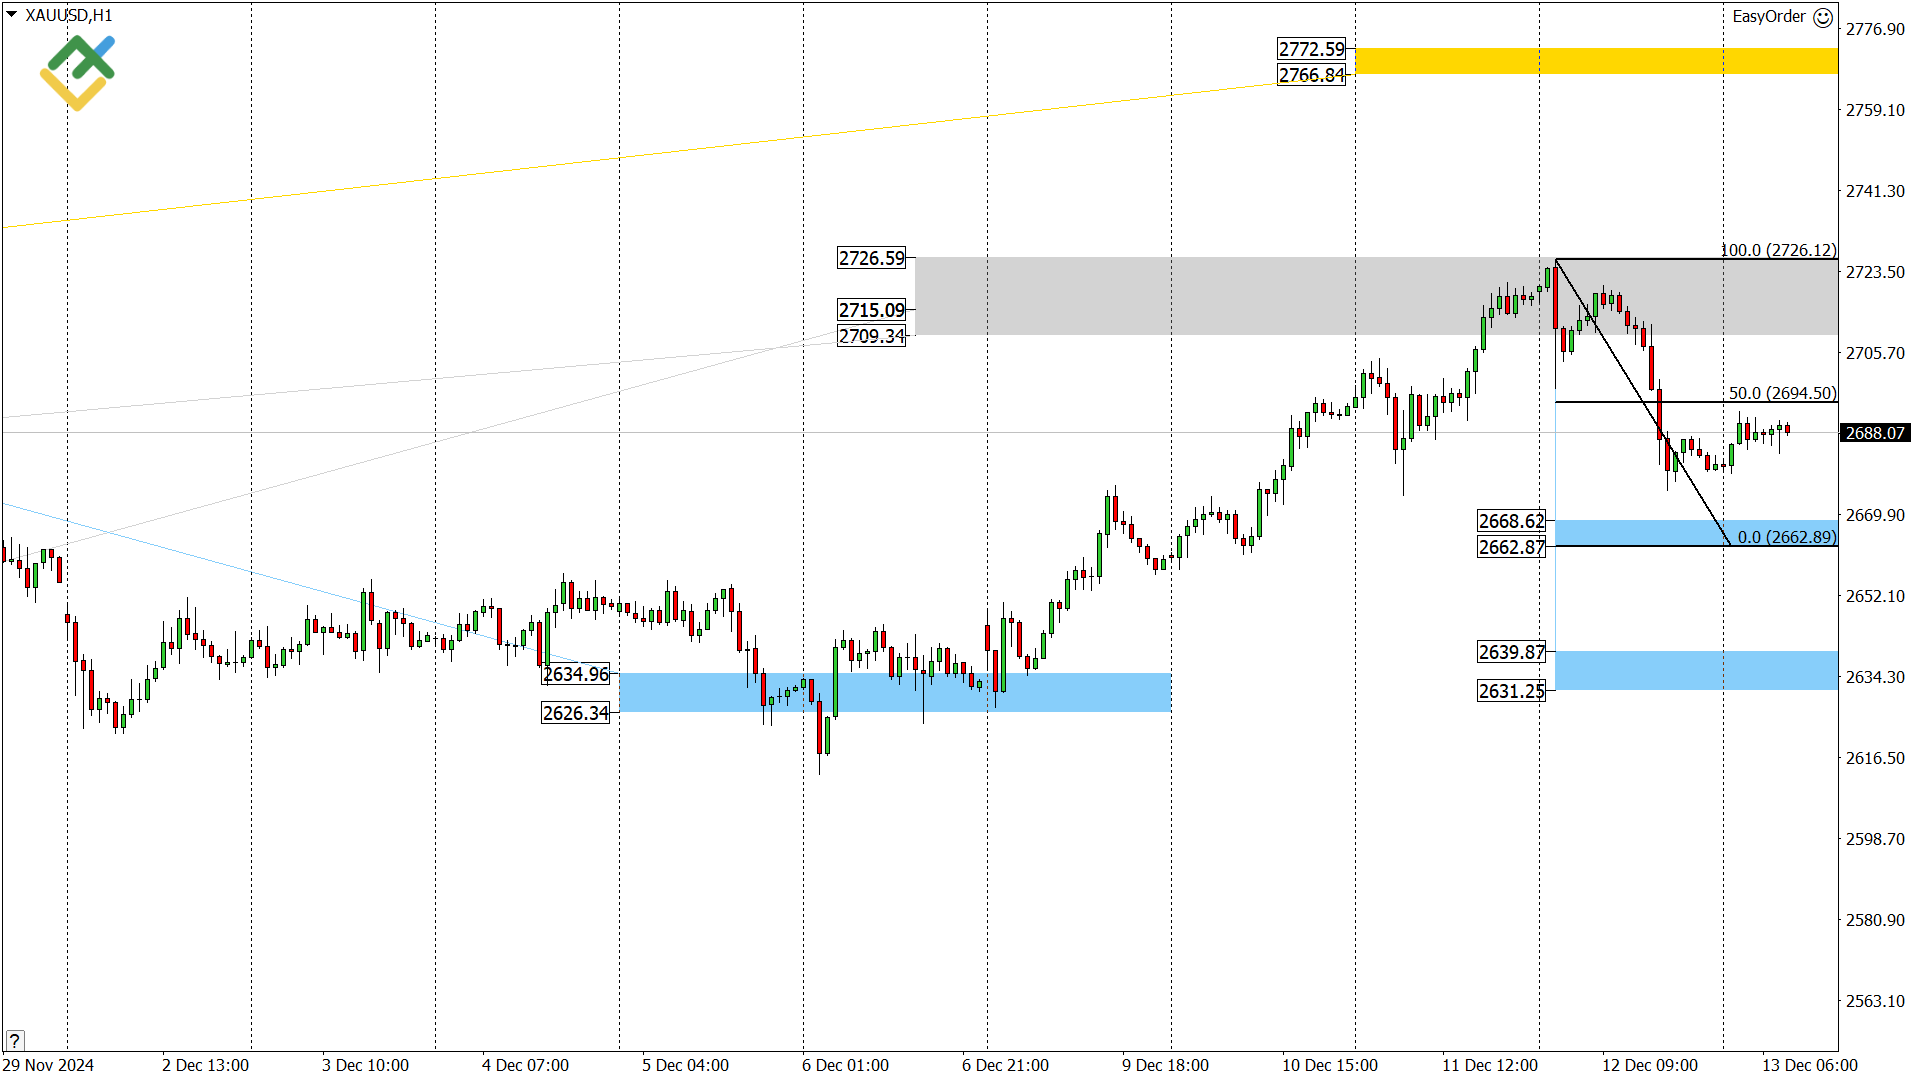Click the 6 Dec 01:00 time axis label
This screenshot has height=1080, width=1920.
coord(845,1065)
